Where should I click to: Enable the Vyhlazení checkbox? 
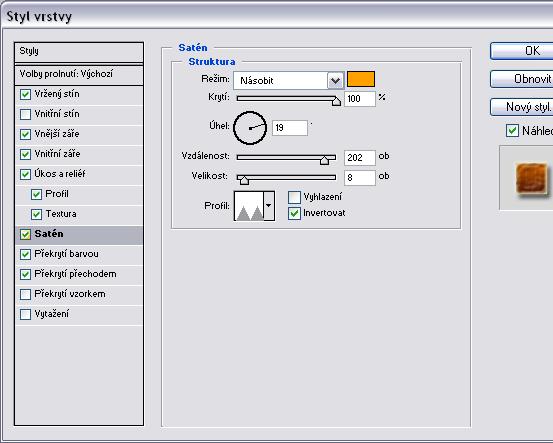point(294,197)
